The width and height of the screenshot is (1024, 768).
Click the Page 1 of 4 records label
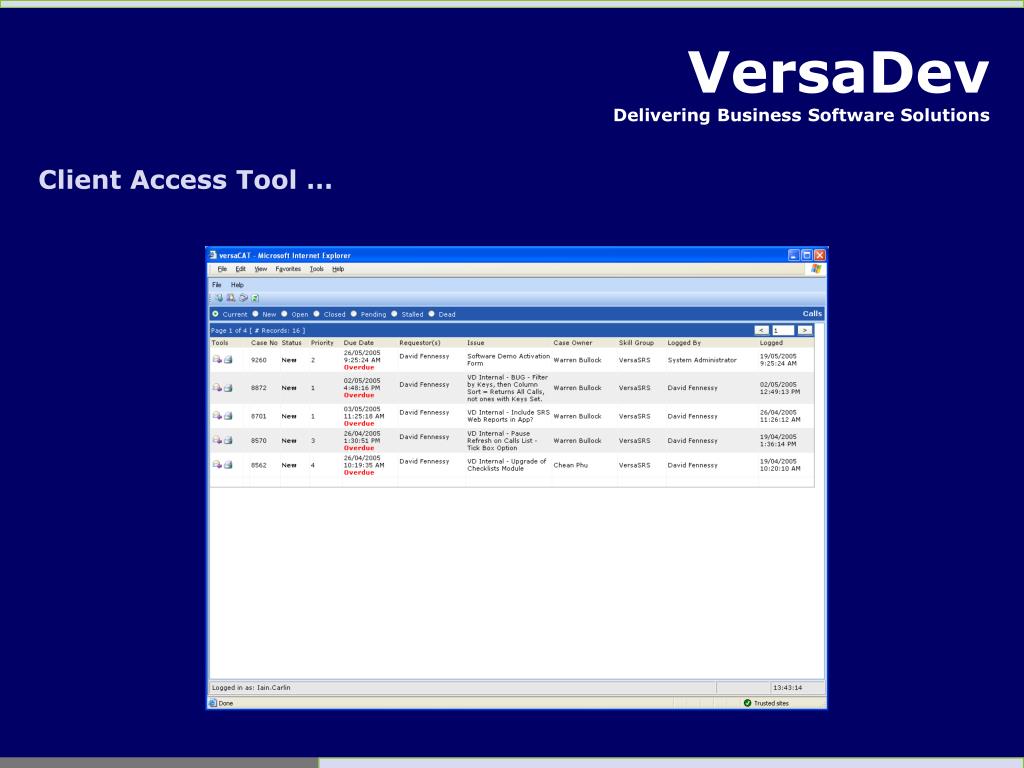coord(257,330)
